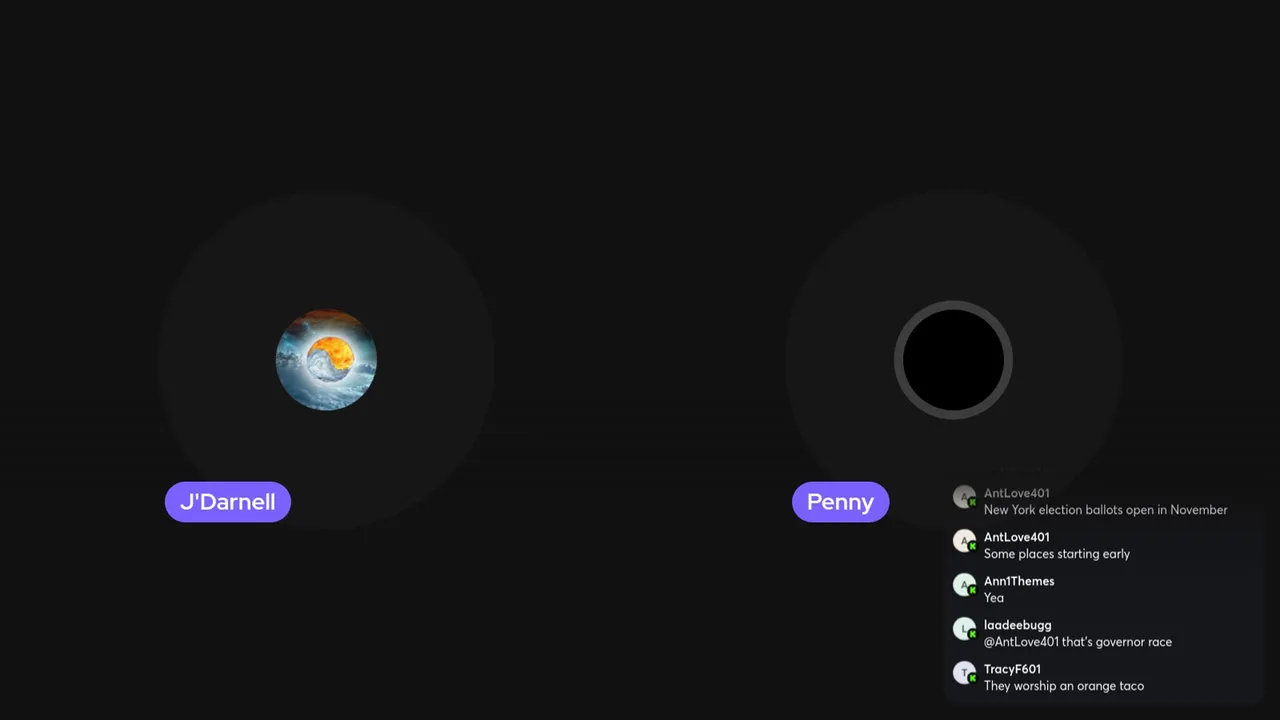Open the TracyF601 username in chat
Viewport: 1280px width, 720px height.
point(1012,669)
